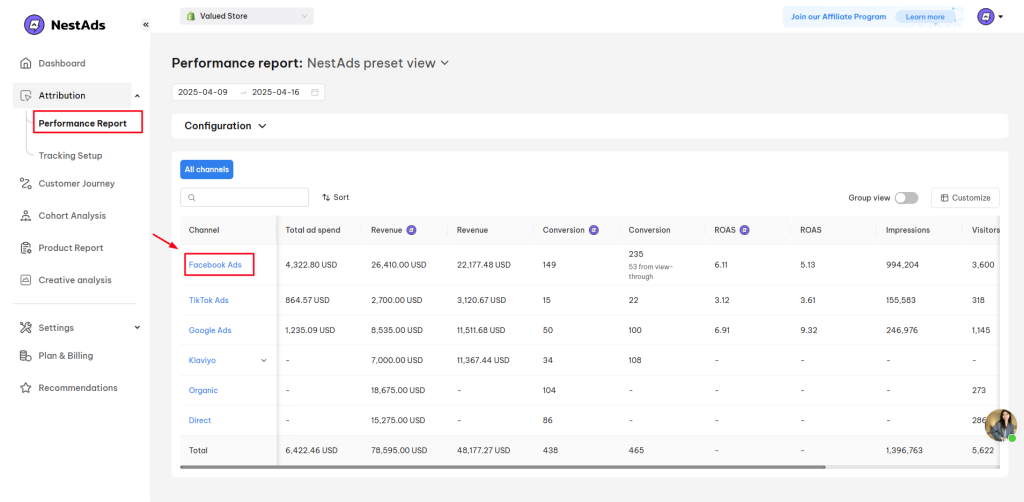Click the start date 2025-04-09
This screenshot has width=1024, height=502.
pyautogui.click(x=202, y=92)
